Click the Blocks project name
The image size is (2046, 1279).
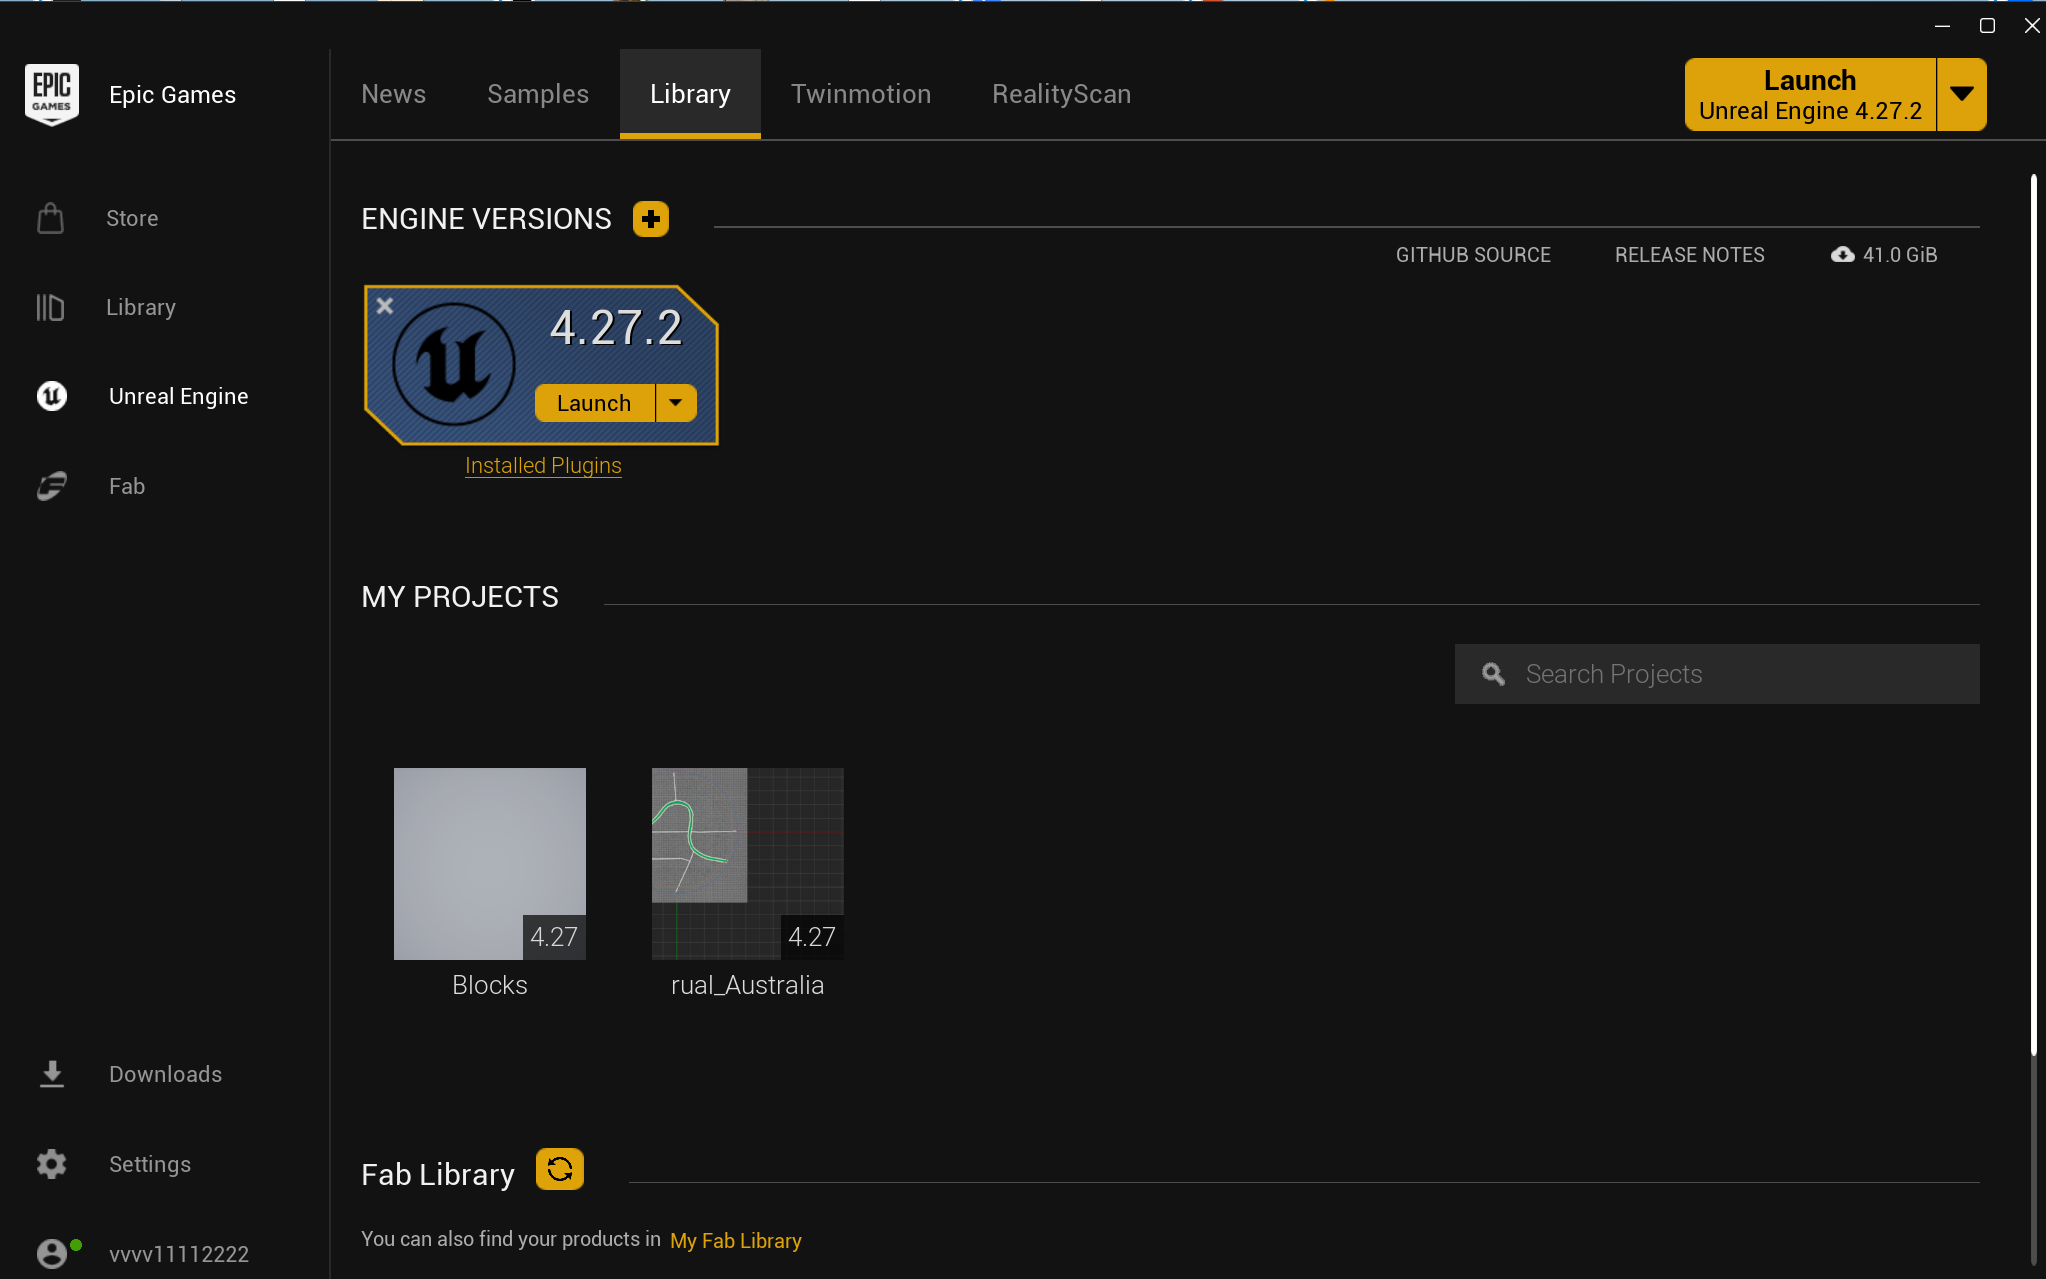coord(490,985)
